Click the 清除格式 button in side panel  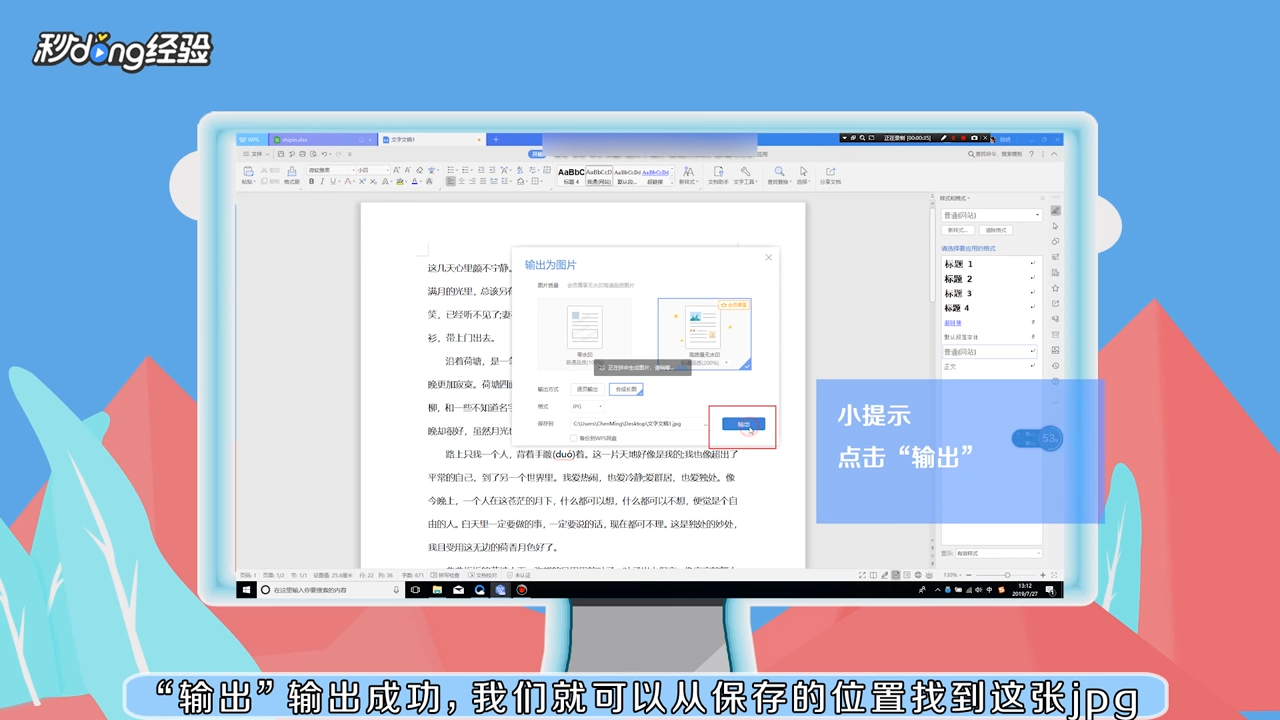996,230
